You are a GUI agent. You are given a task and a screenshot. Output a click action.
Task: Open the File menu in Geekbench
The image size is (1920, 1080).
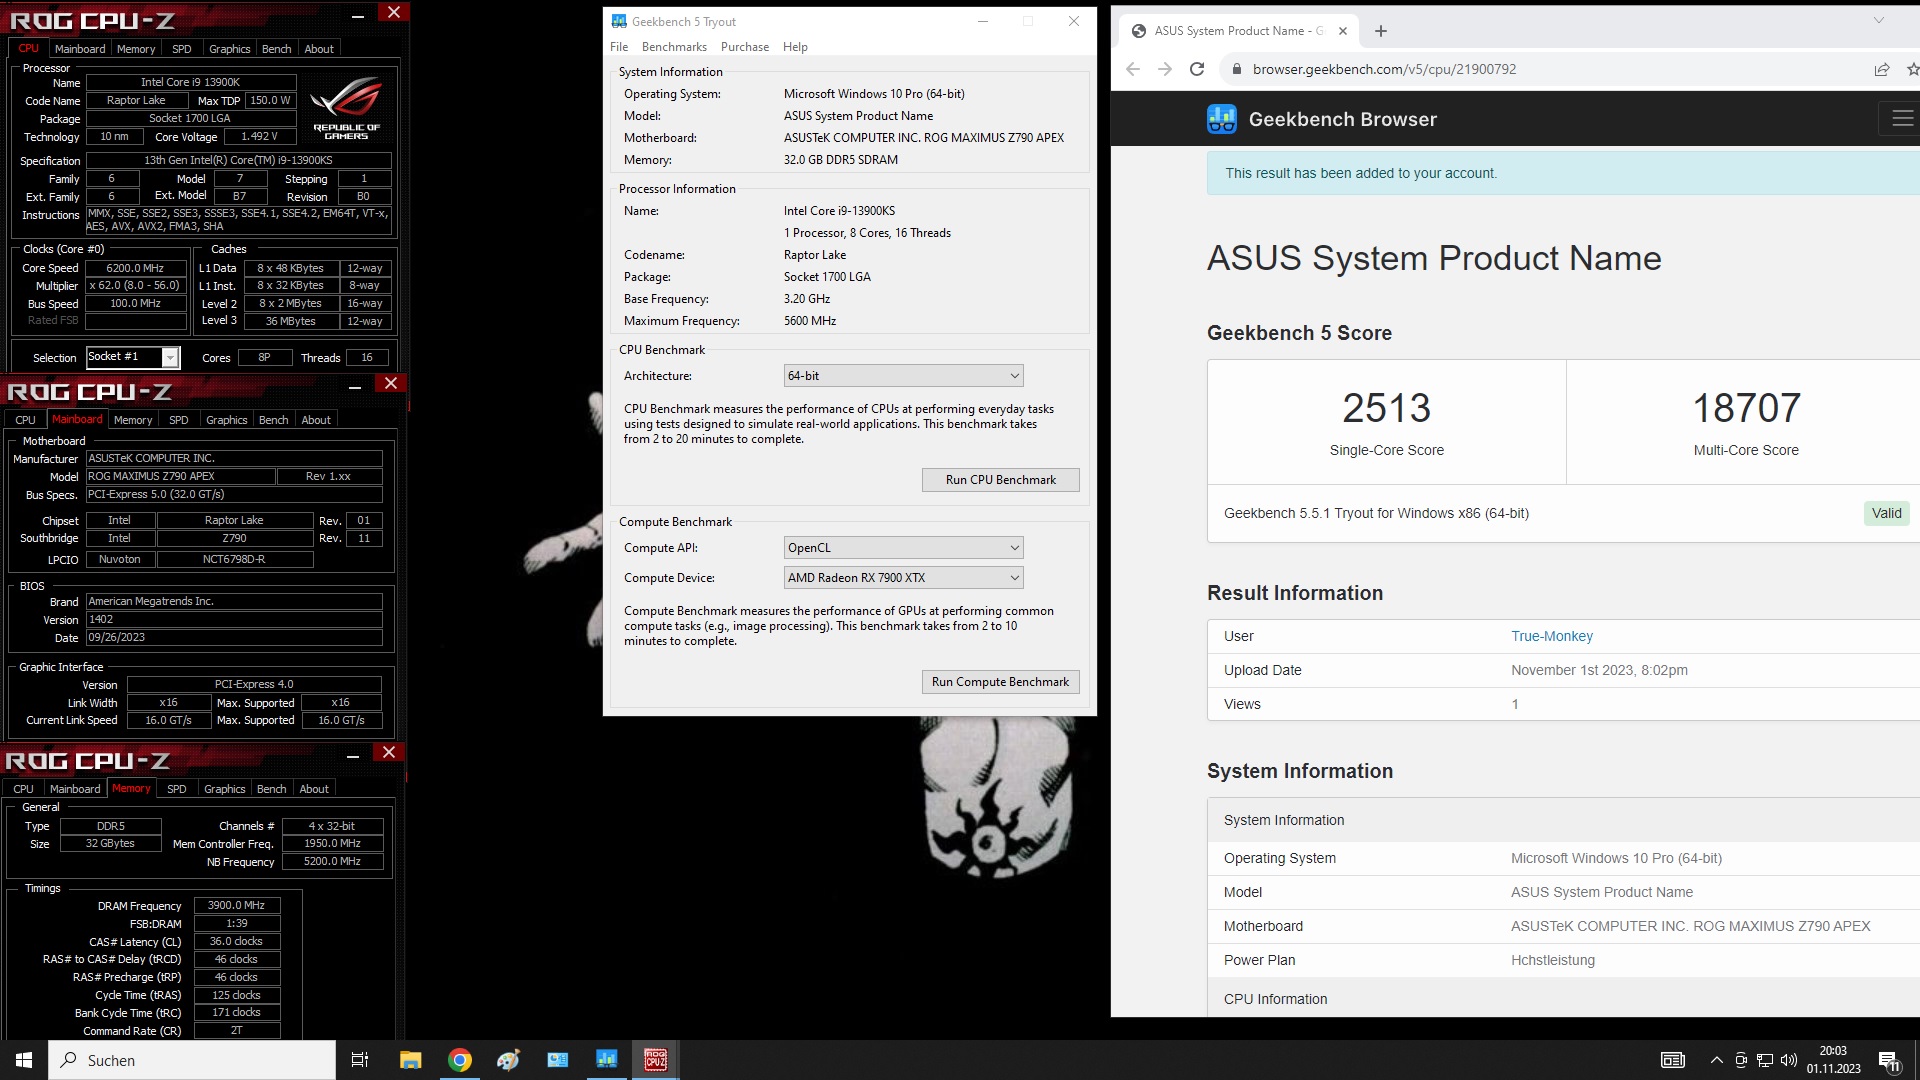tap(619, 47)
